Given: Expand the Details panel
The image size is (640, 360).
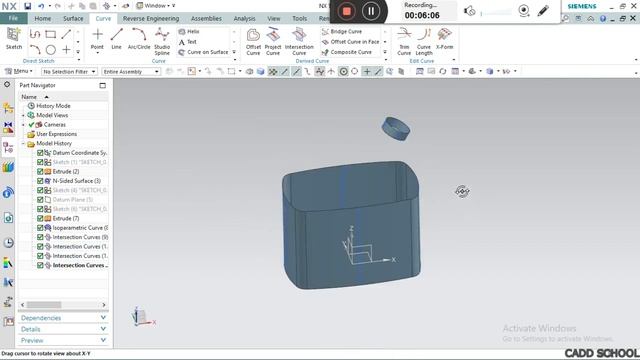Looking at the screenshot, I should tap(63, 329).
